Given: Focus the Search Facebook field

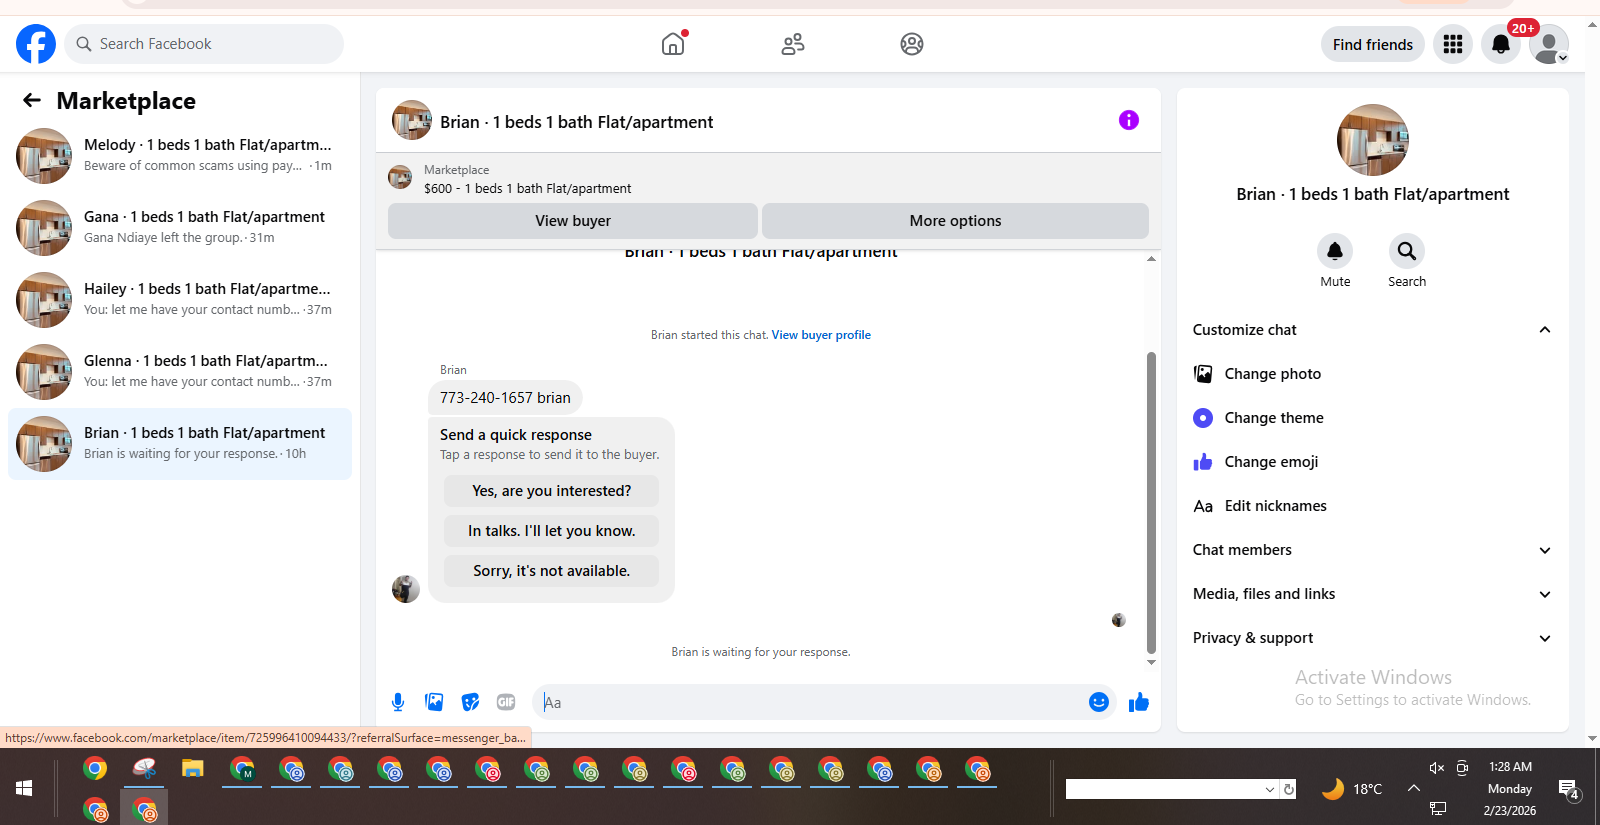Looking at the screenshot, I should point(204,44).
